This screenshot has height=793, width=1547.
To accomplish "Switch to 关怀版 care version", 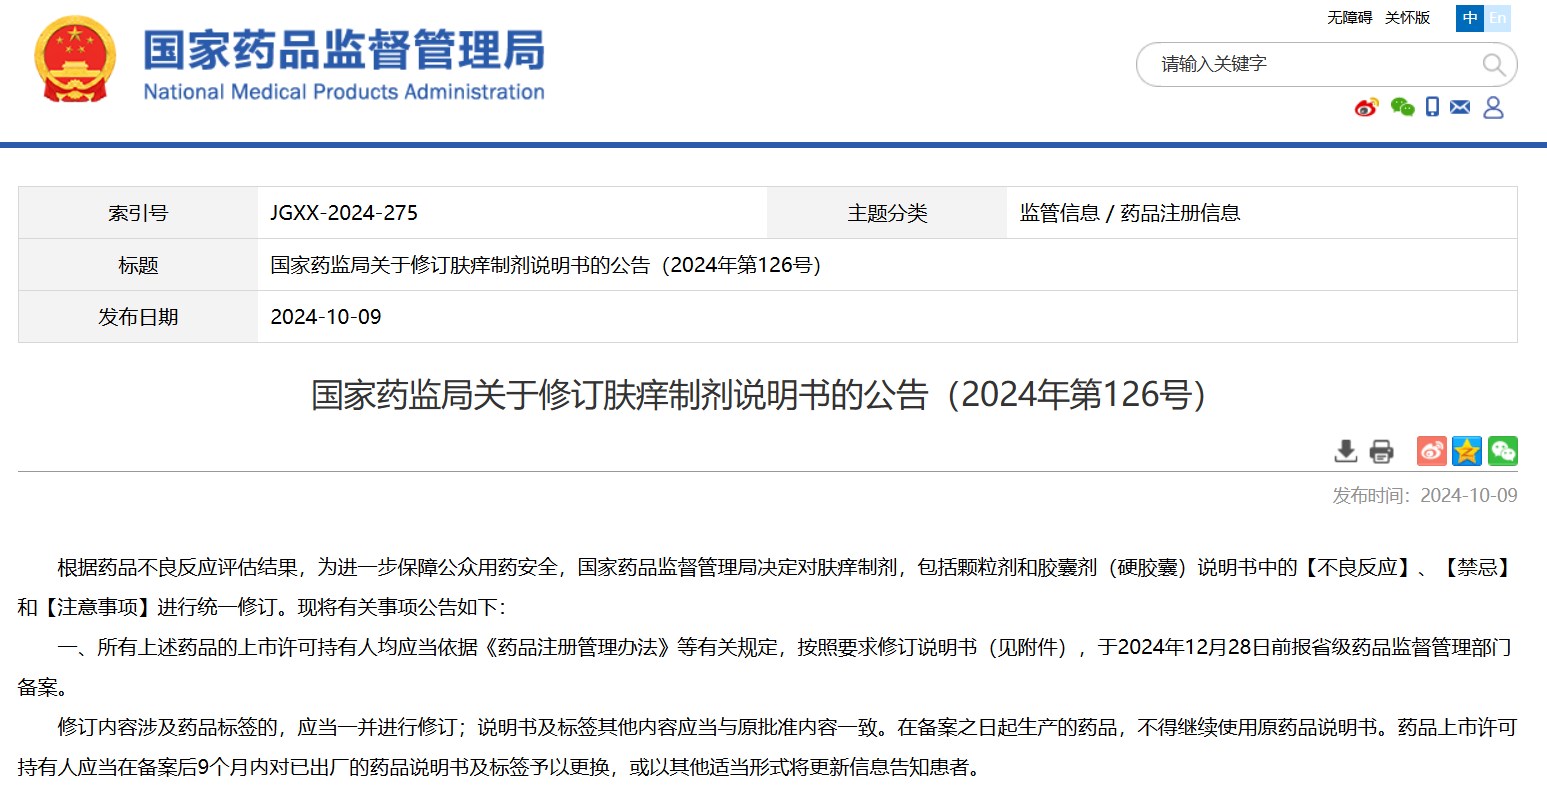I will [1407, 18].
